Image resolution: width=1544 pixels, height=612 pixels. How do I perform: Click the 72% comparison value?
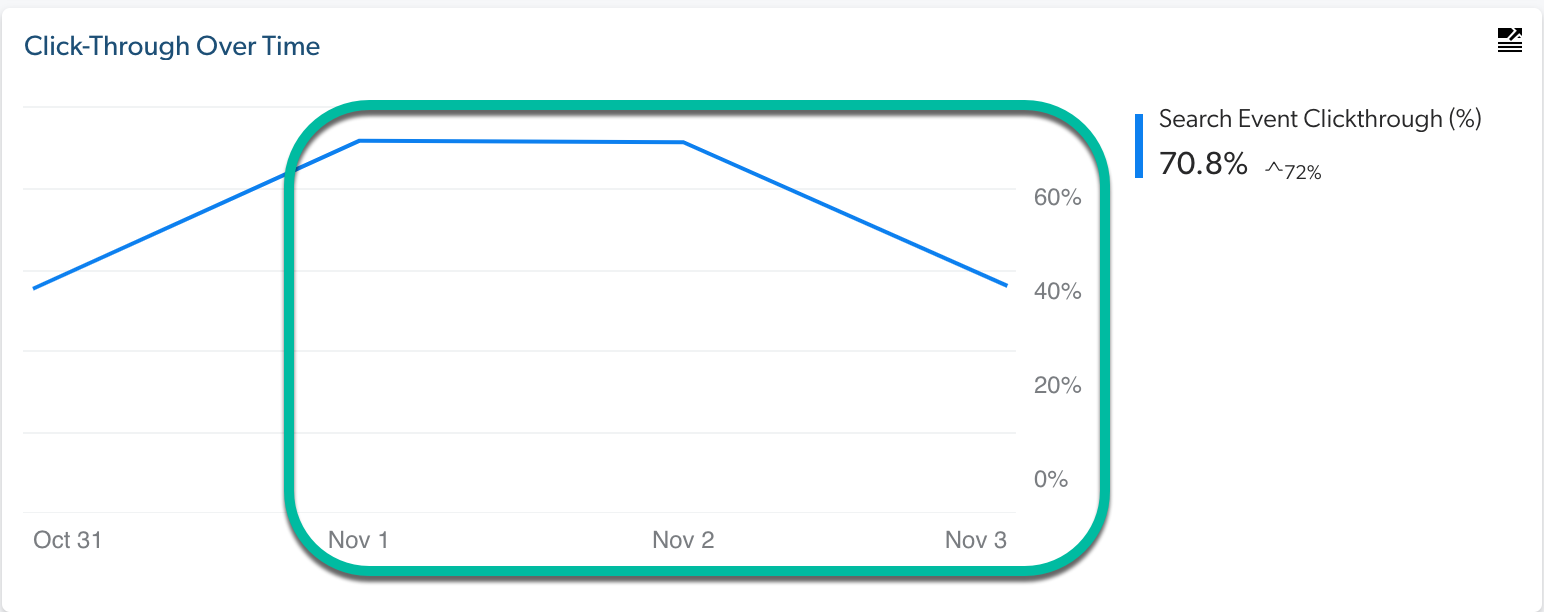point(1303,170)
